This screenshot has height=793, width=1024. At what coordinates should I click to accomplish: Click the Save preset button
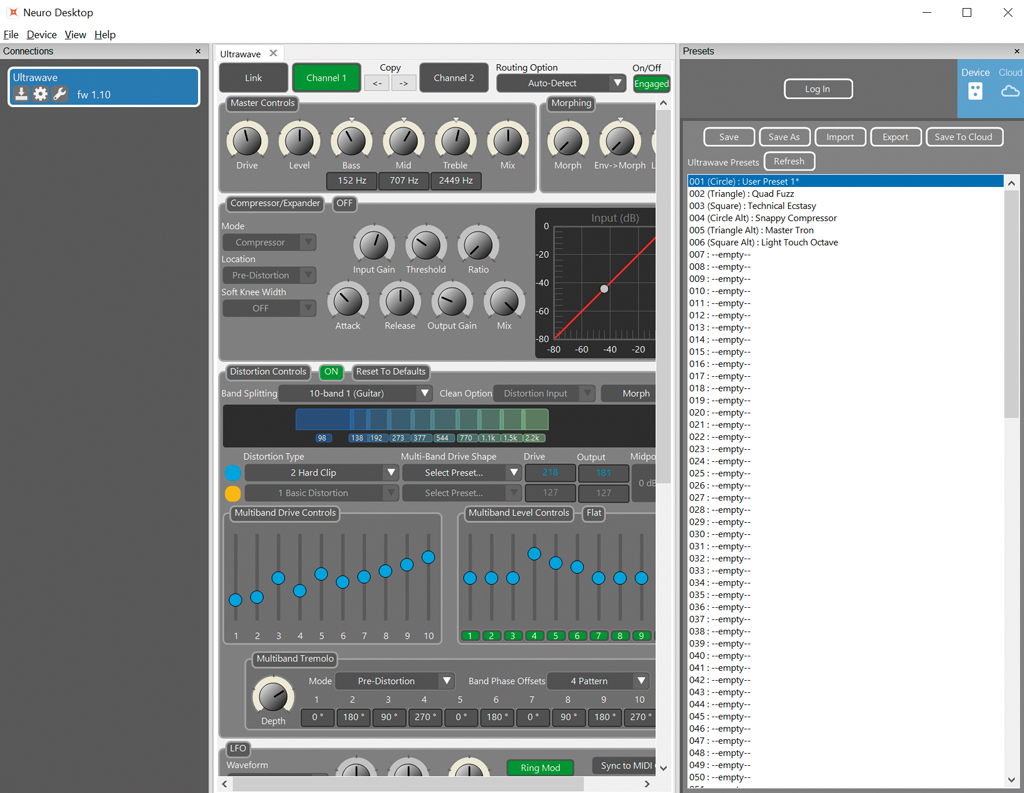click(x=729, y=137)
